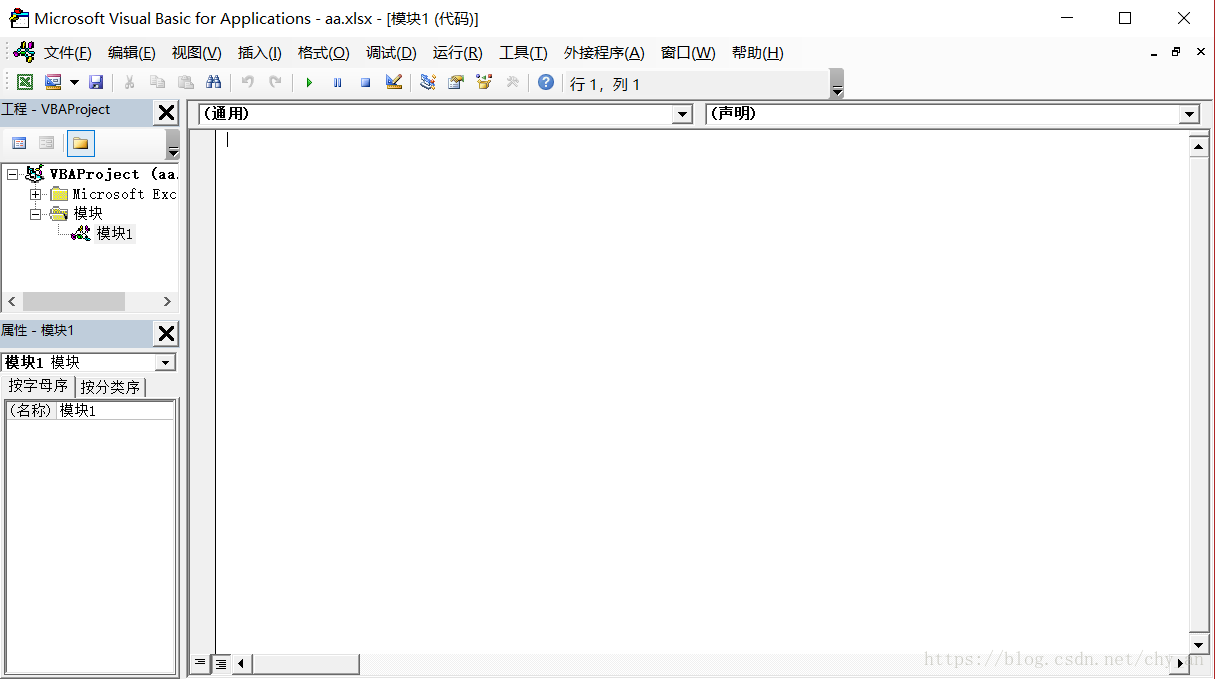This screenshot has width=1215, height=679.
Task: Click View Code icon in project panel
Action: [x=19, y=143]
